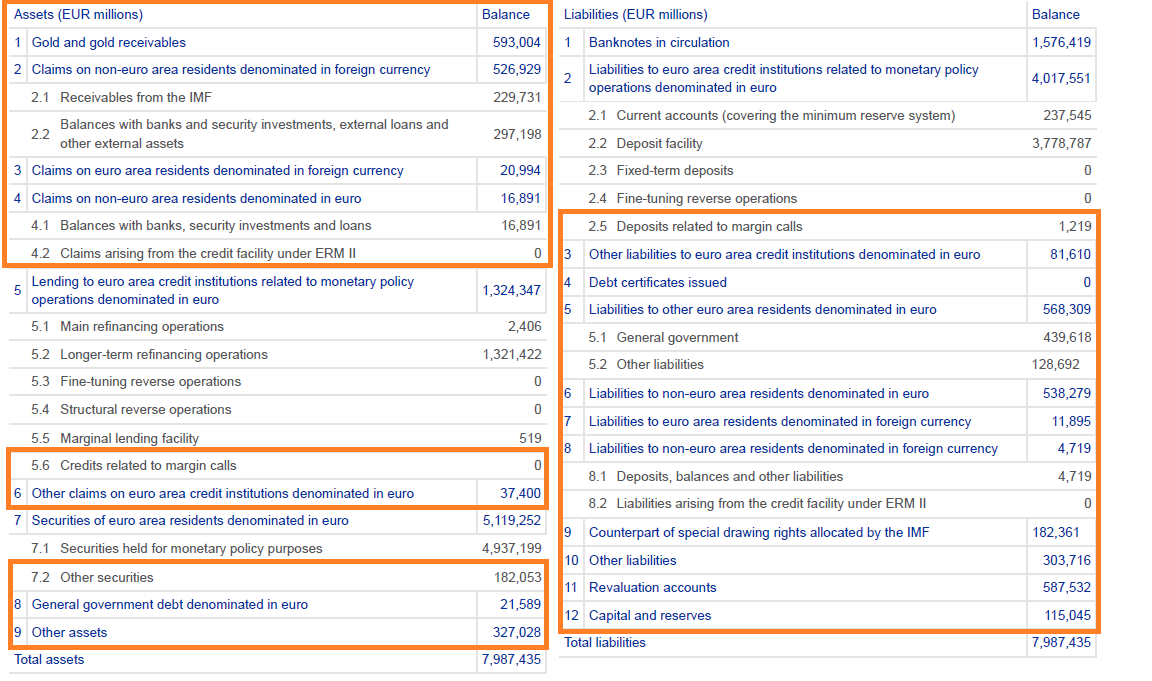Click the total assets value 7,987,435
The height and width of the screenshot is (681, 1152).
coord(511,659)
